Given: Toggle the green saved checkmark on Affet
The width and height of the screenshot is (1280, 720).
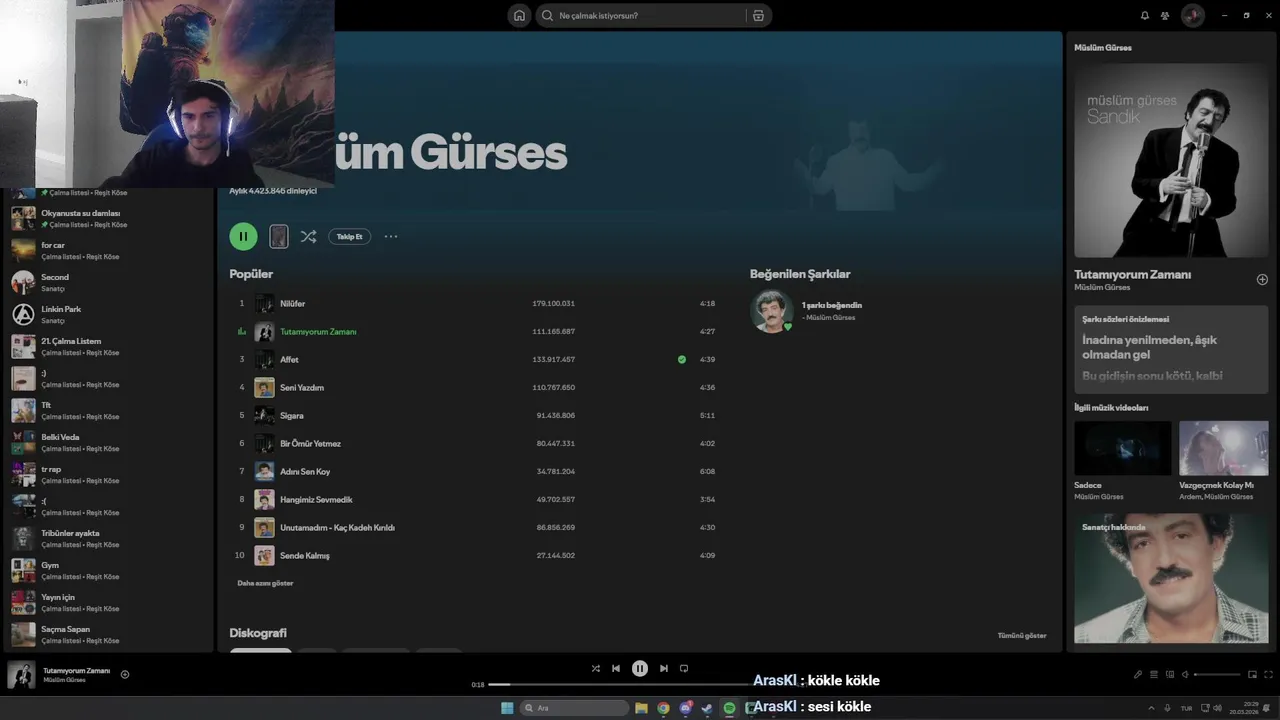Looking at the screenshot, I should click(682, 359).
